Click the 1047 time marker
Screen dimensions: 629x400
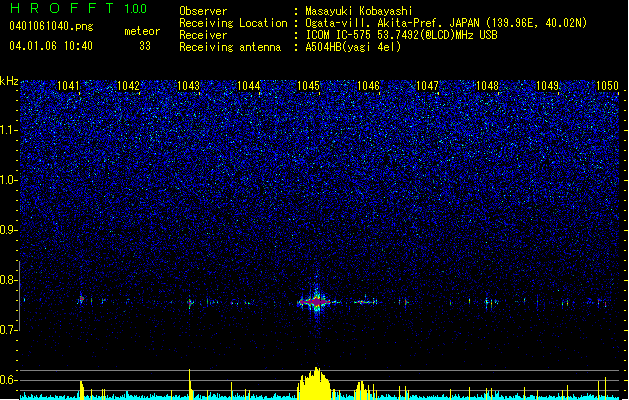tap(428, 85)
